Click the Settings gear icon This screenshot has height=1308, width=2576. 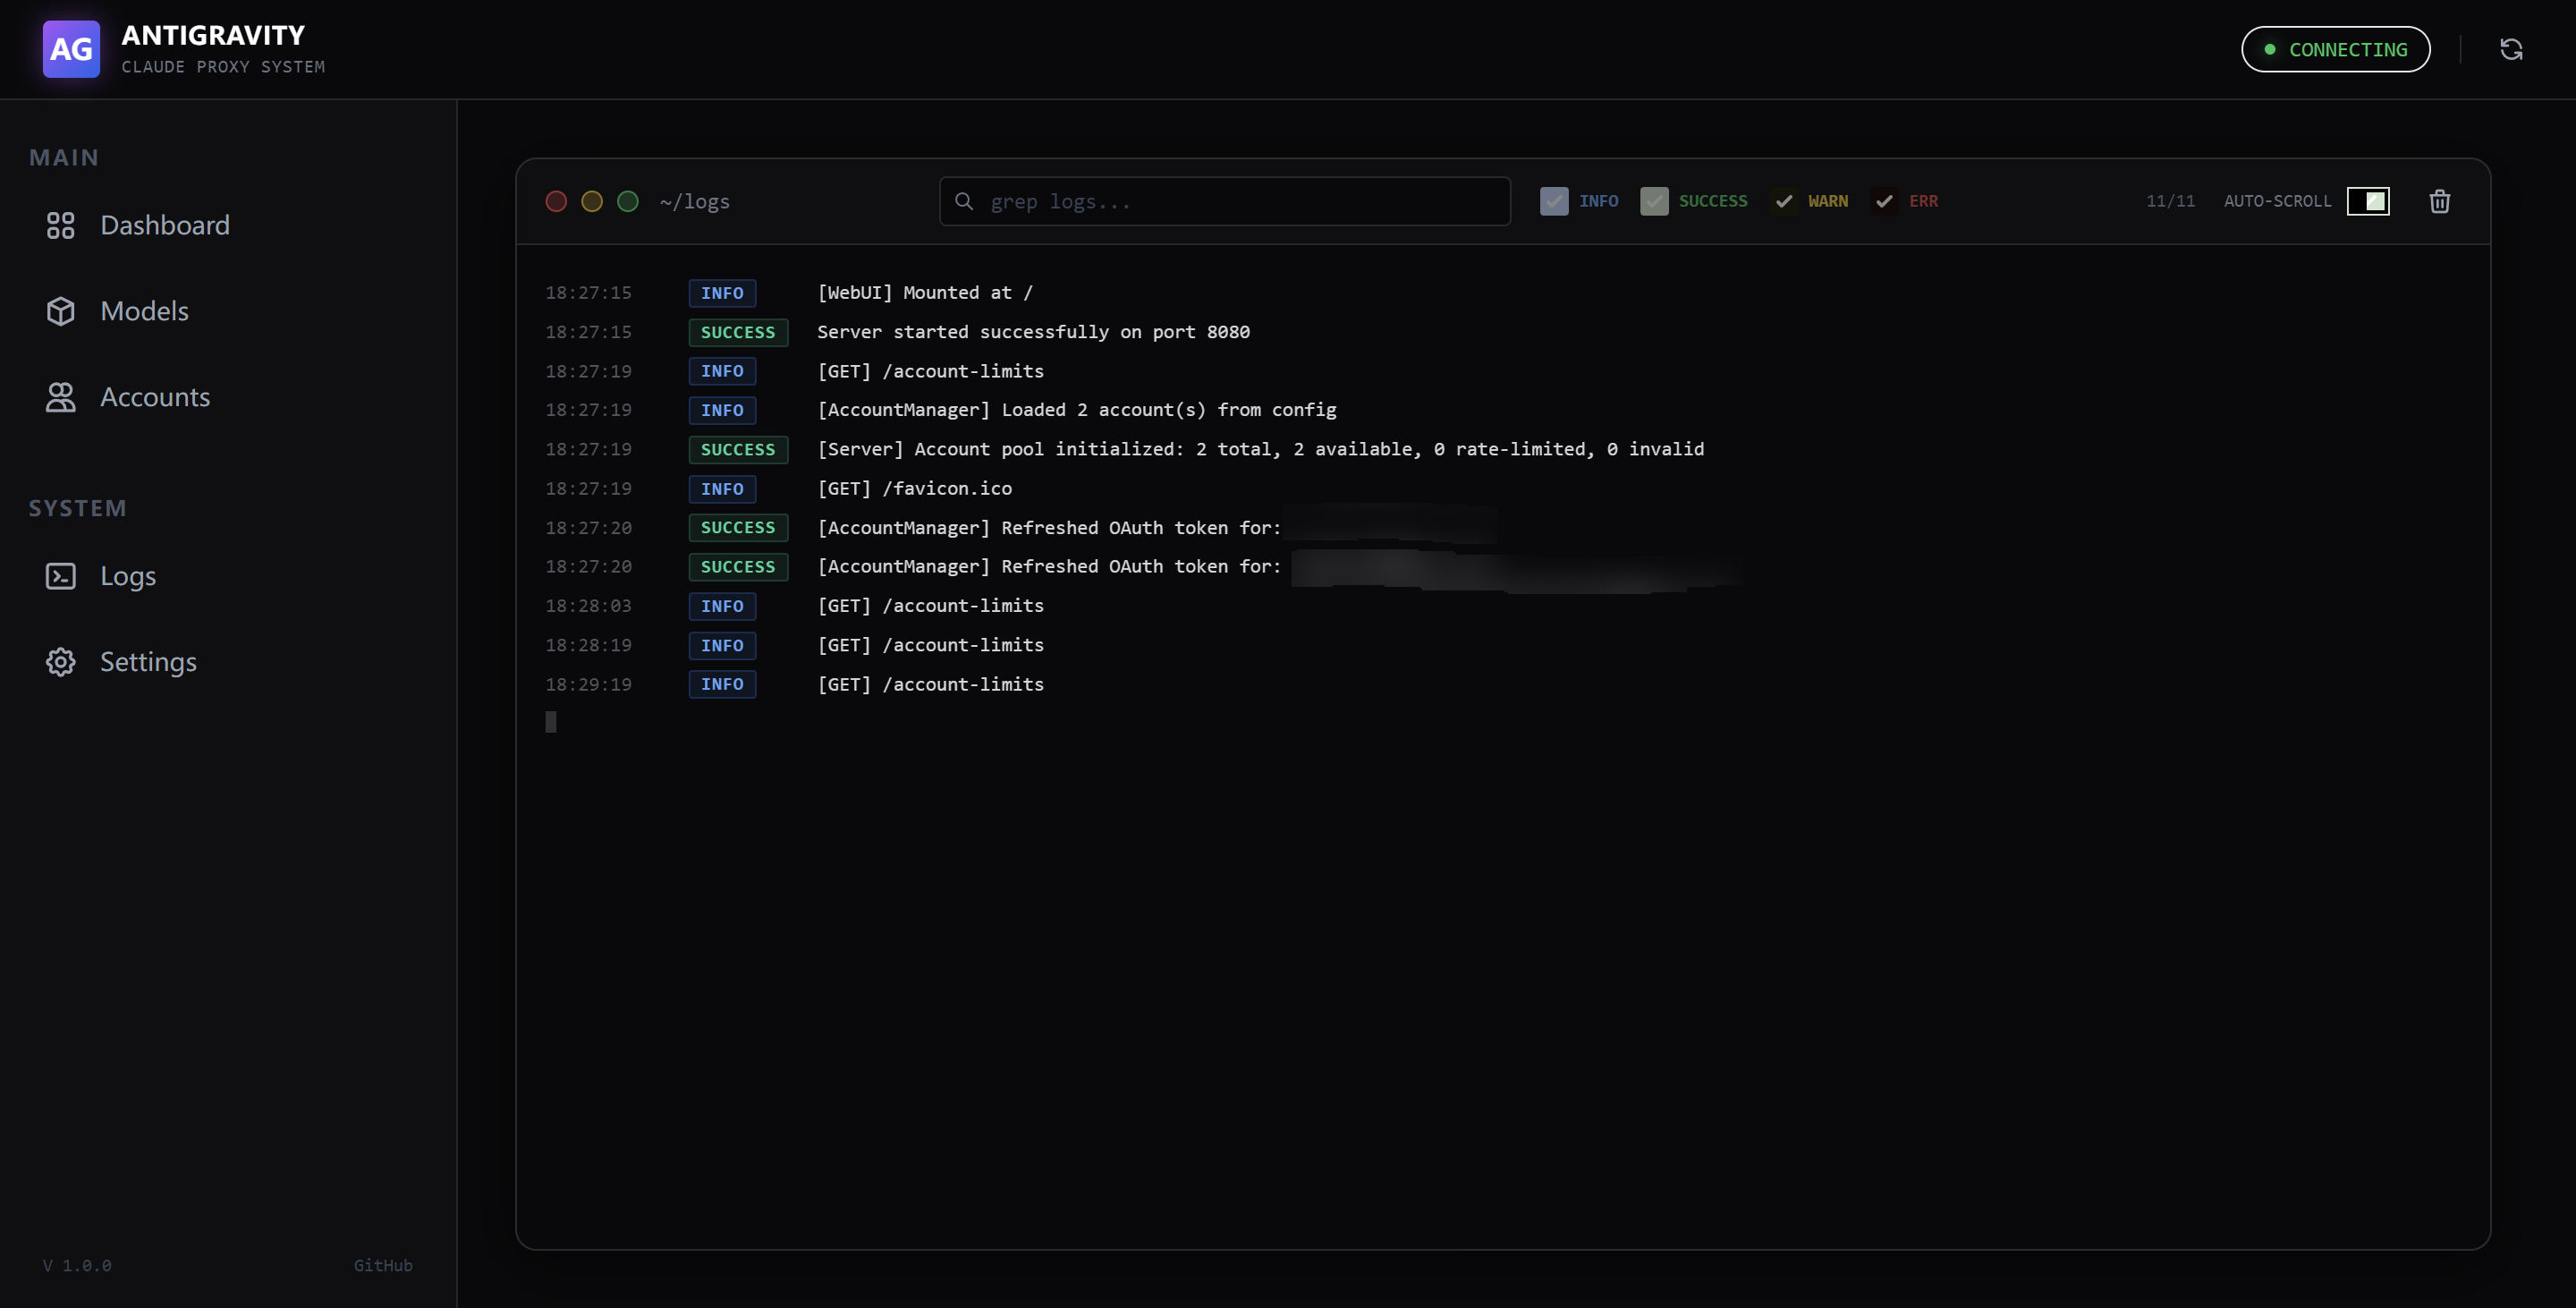click(61, 662)
